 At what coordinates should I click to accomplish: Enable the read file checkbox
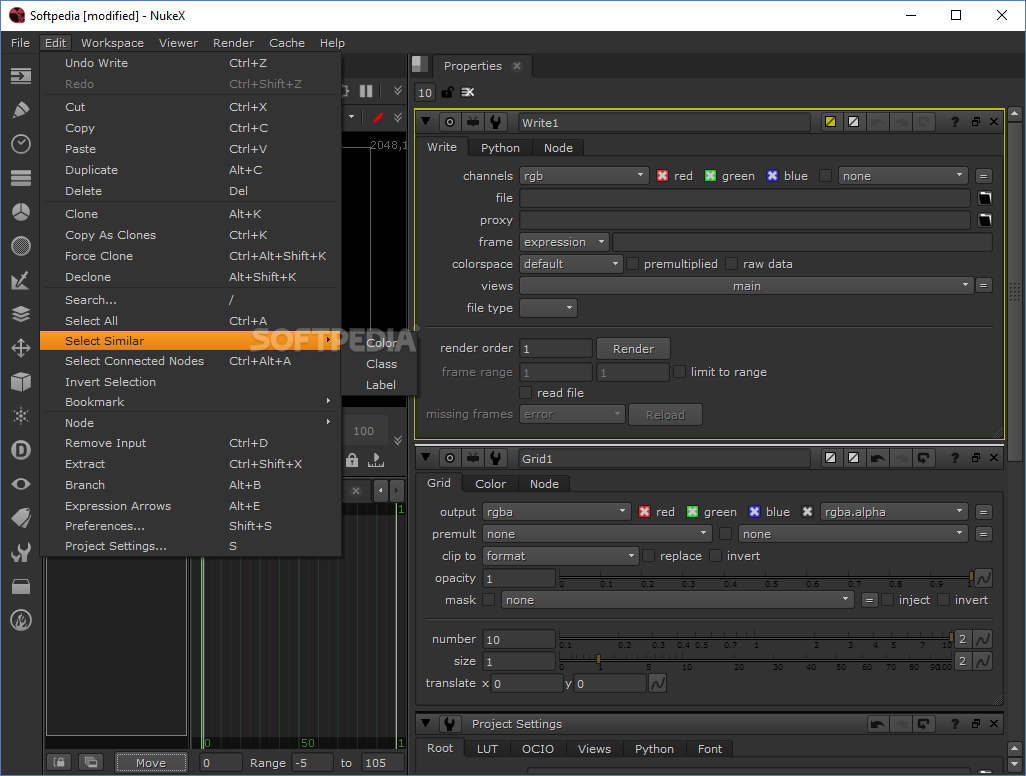[x=525, y=393]
